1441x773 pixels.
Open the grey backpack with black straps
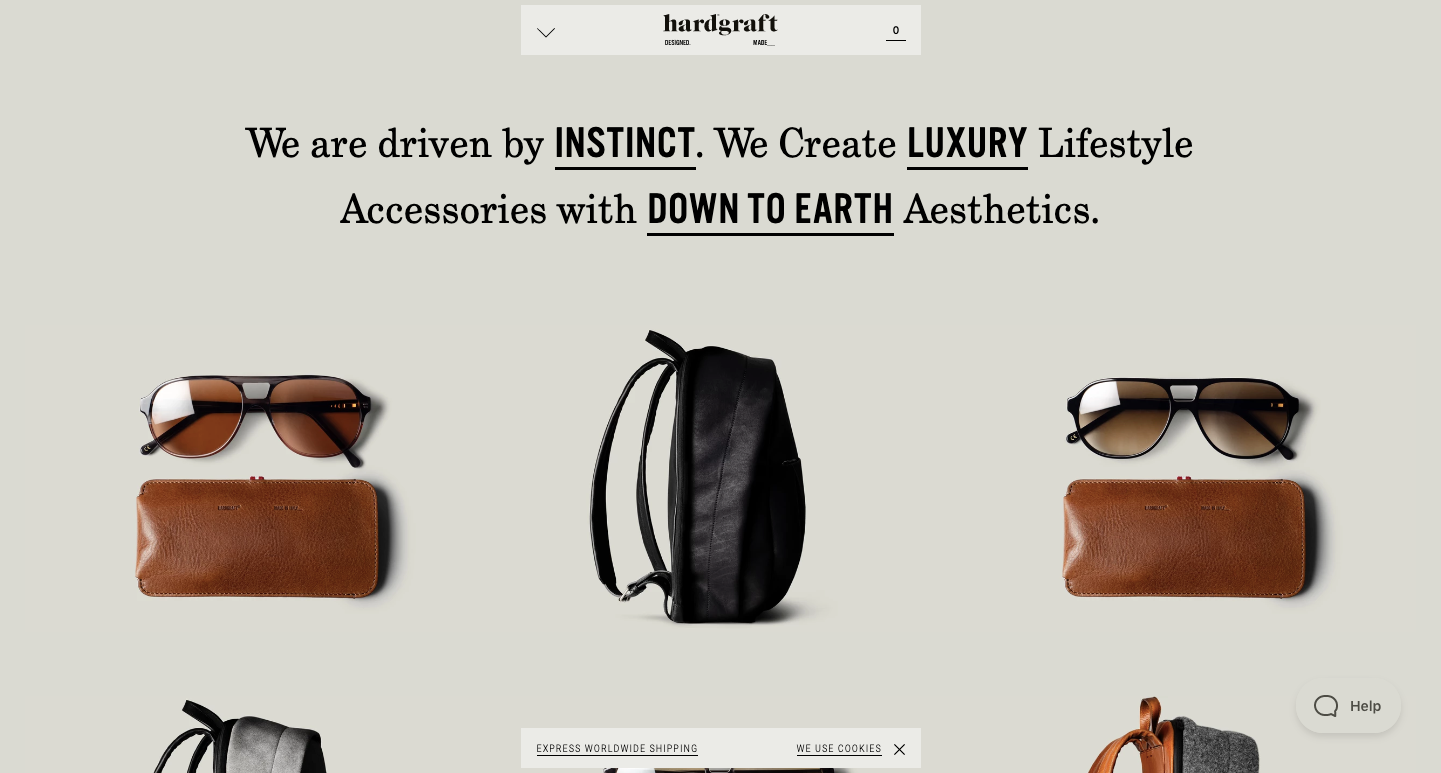point(240,736)
